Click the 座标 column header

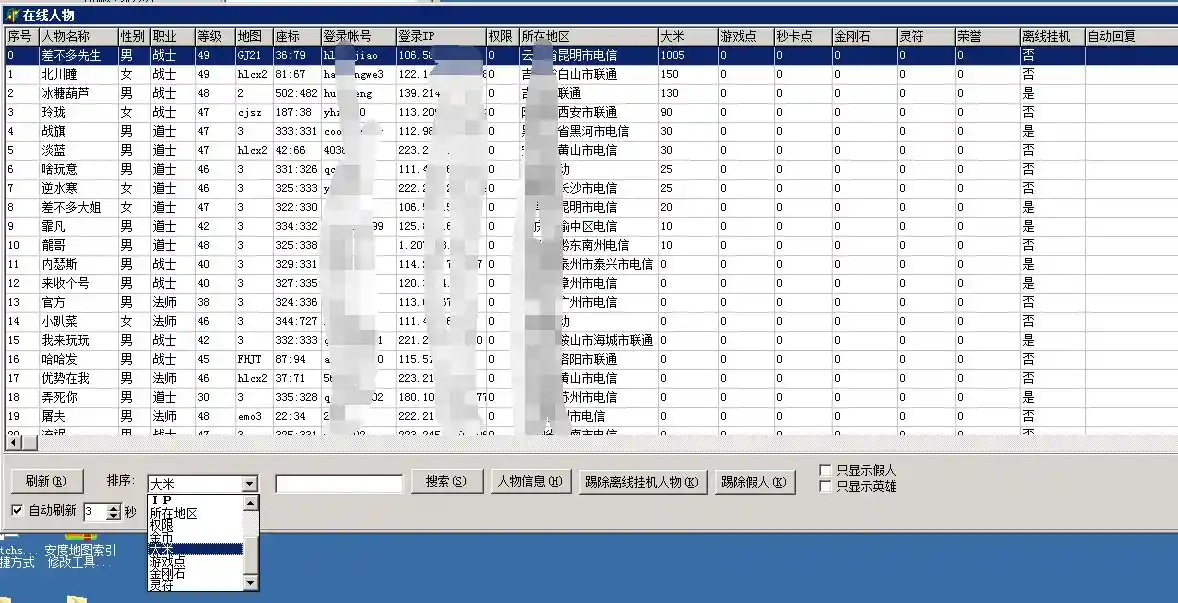(x=296, y=36)
